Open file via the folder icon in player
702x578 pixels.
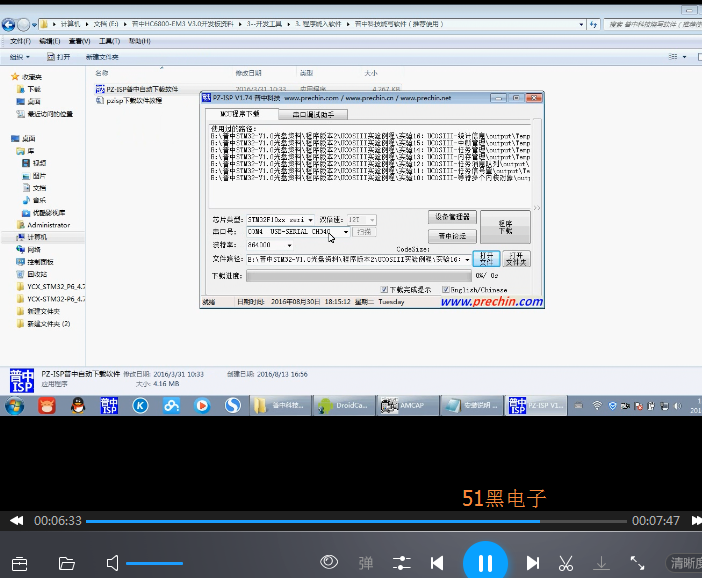[x=66, y=563]
